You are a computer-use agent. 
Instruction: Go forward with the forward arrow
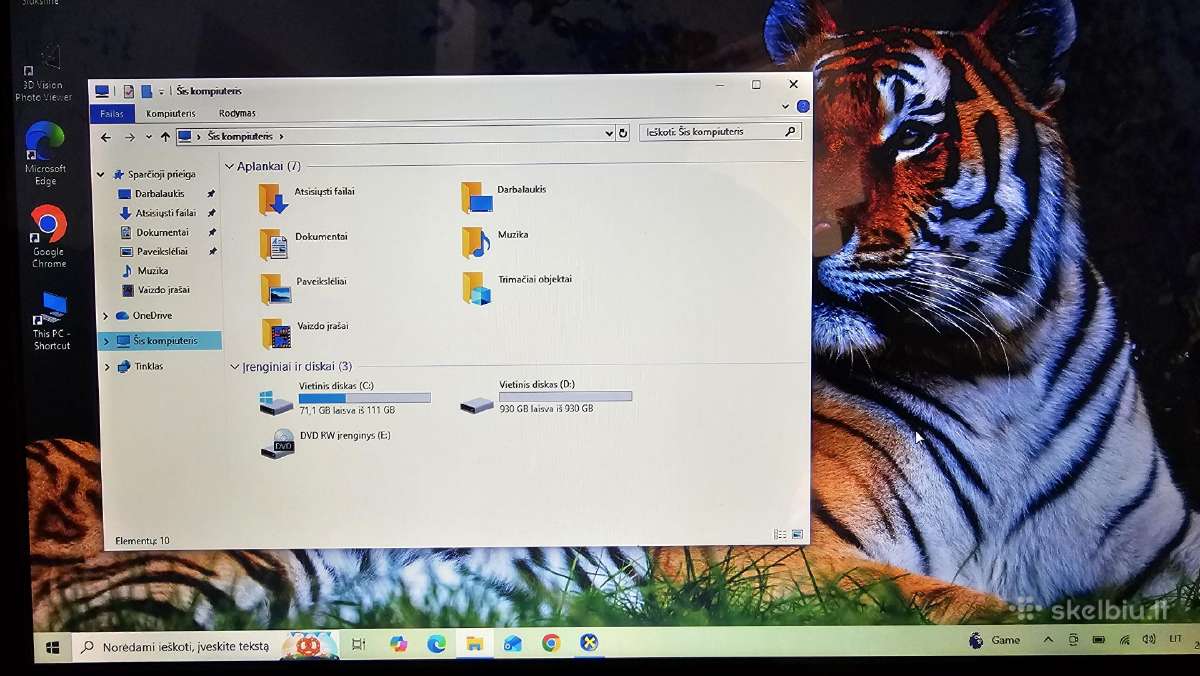(x=130, y=137)
